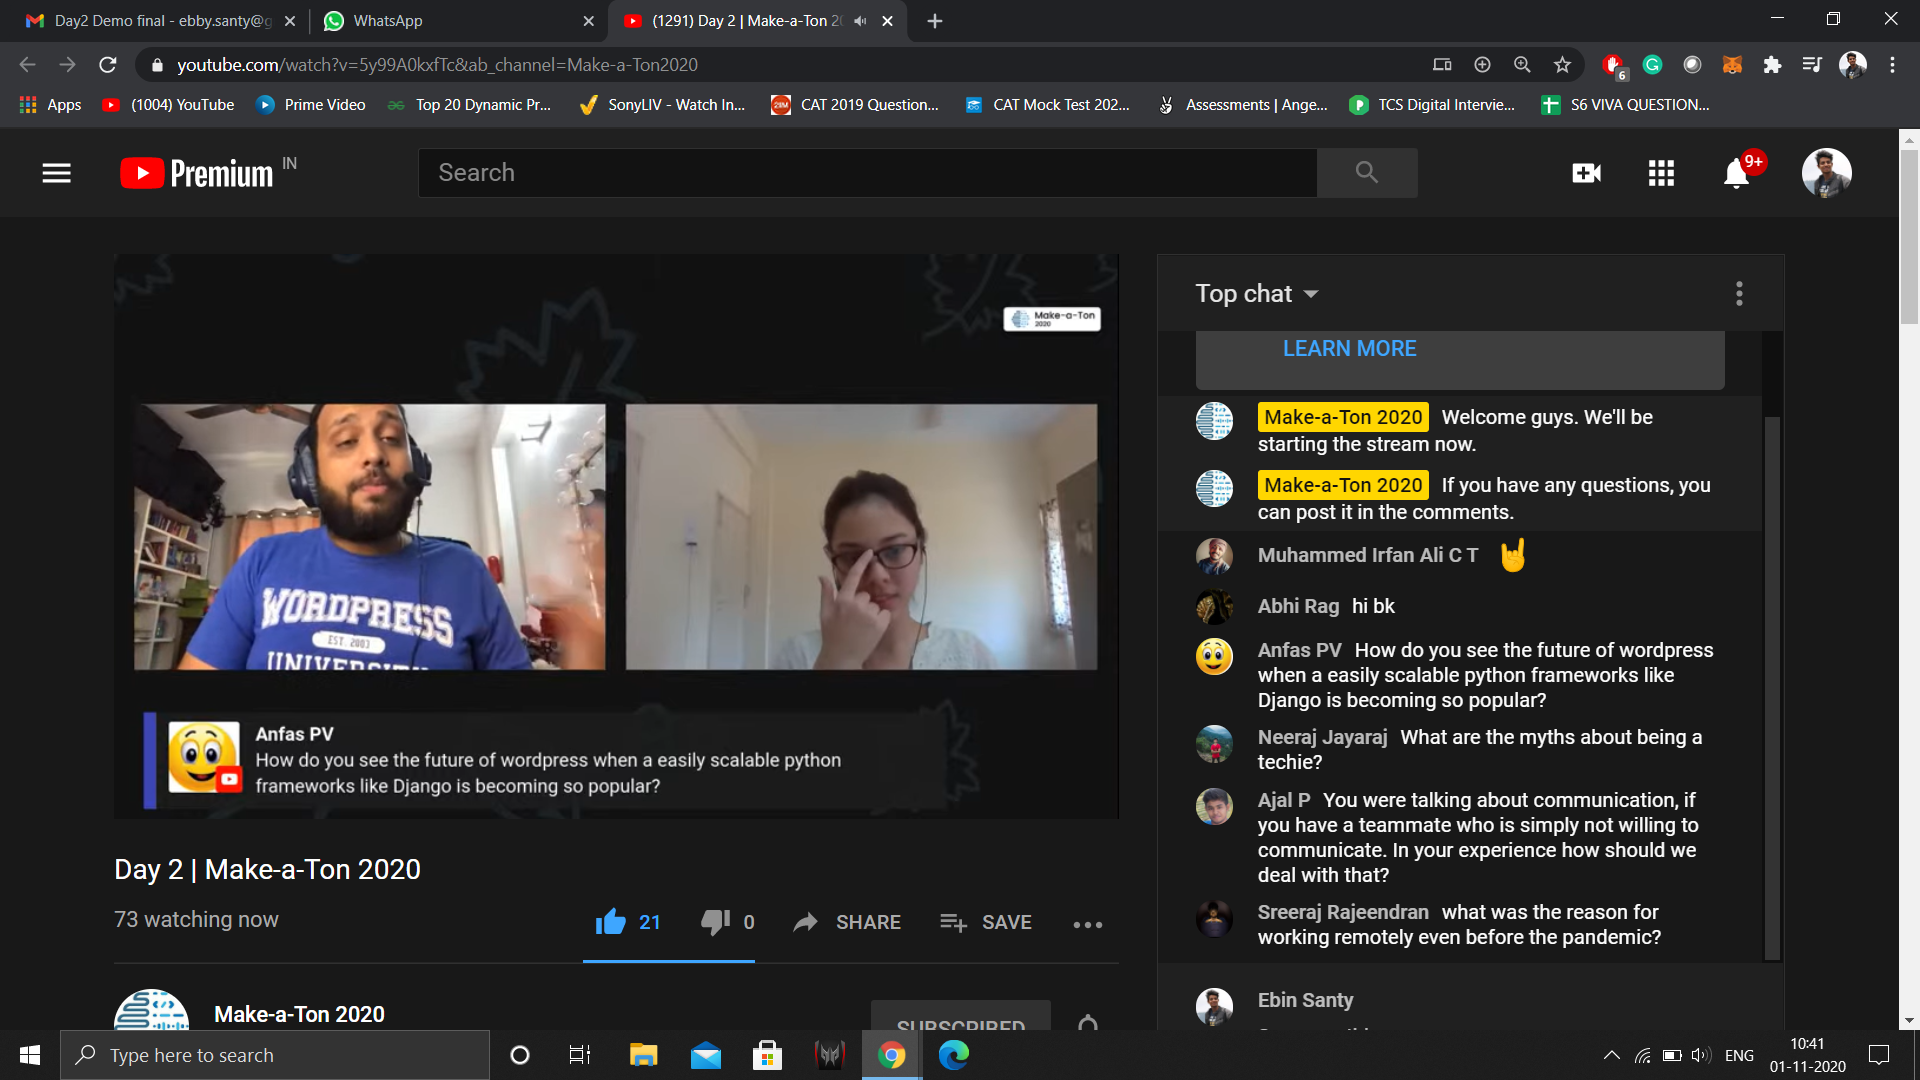Viewport: 1920px width, 1080px height.
Task: Toggle the channel notification bell
Action: 1088,1022
